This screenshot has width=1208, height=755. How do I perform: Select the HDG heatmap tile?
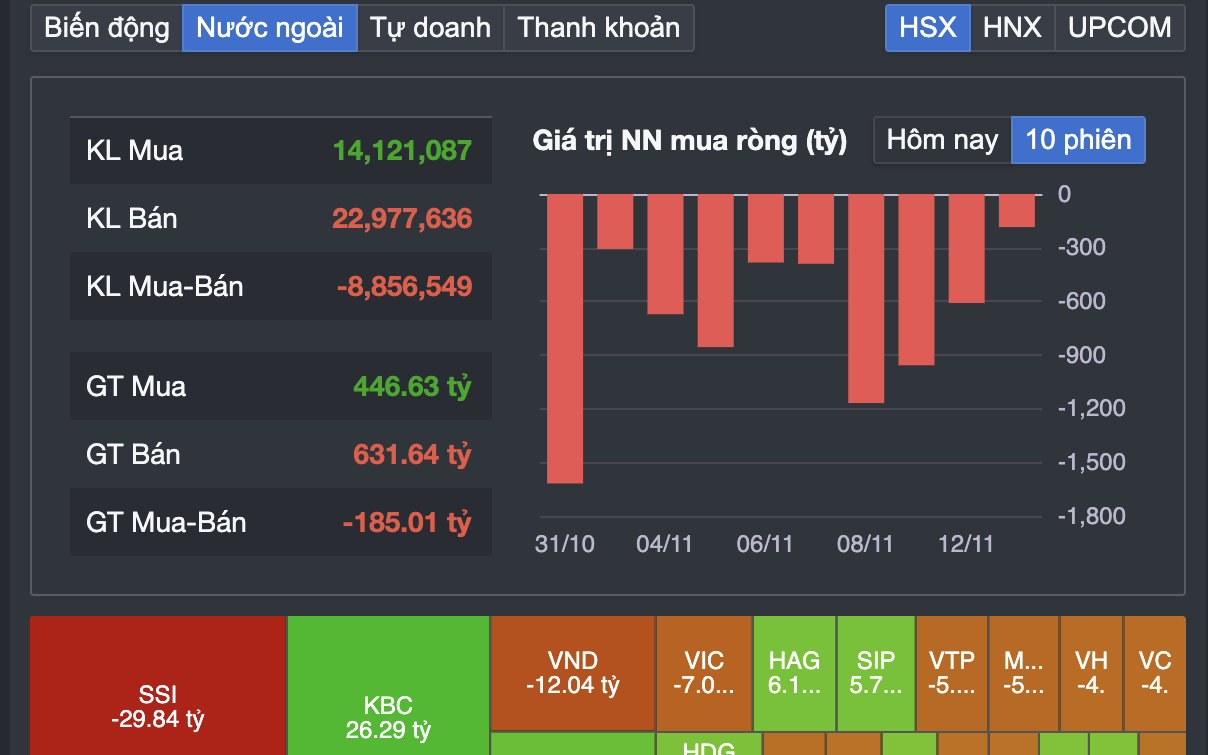708,745
